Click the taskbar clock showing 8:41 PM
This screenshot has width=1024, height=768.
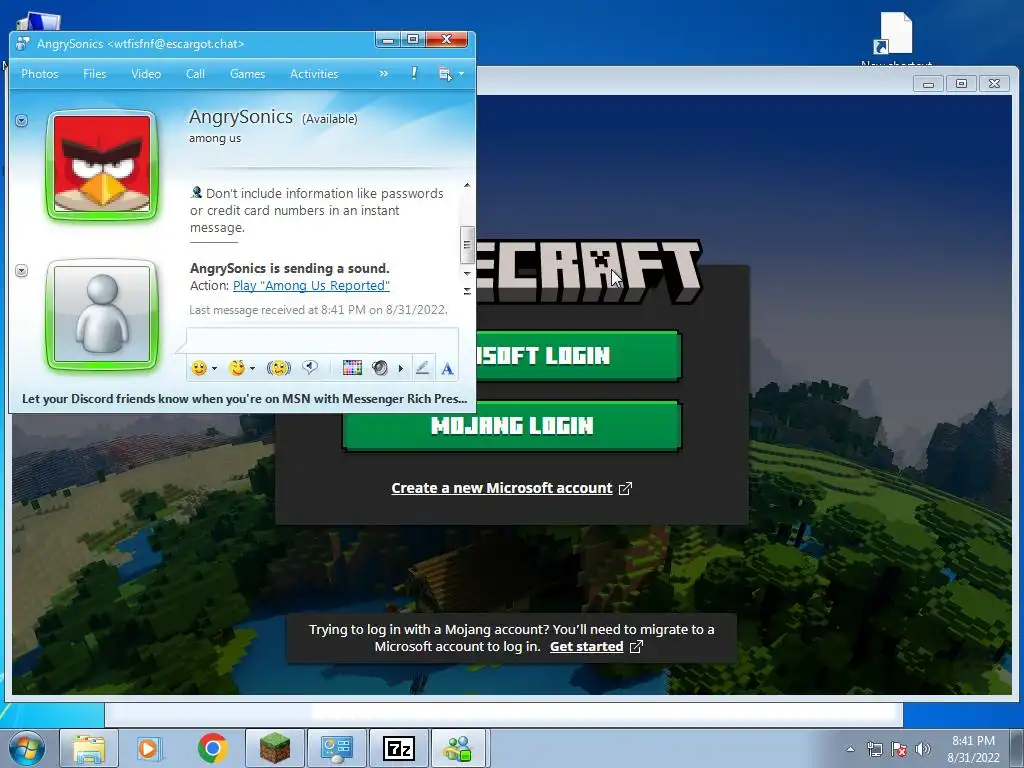[973, 749]
